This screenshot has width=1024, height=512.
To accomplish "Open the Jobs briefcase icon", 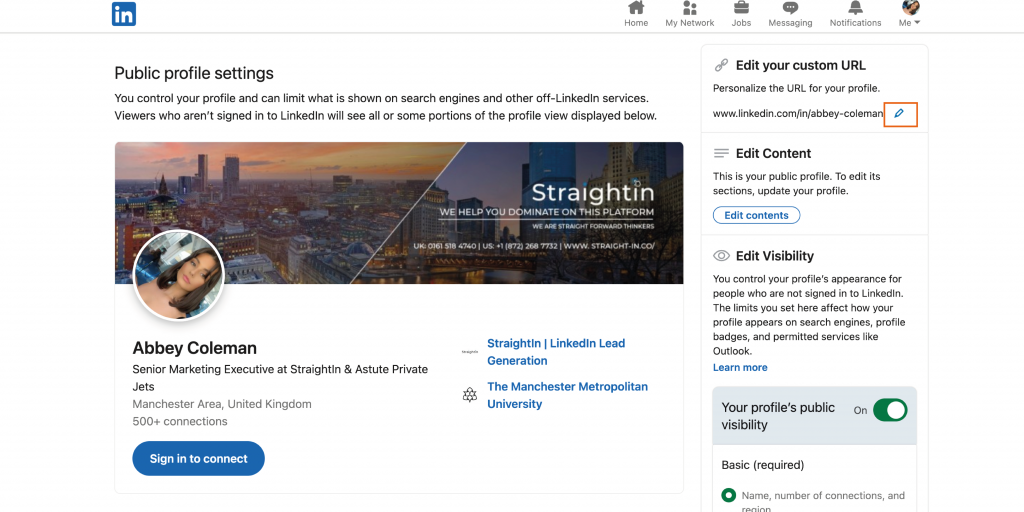I will [741, 8].
